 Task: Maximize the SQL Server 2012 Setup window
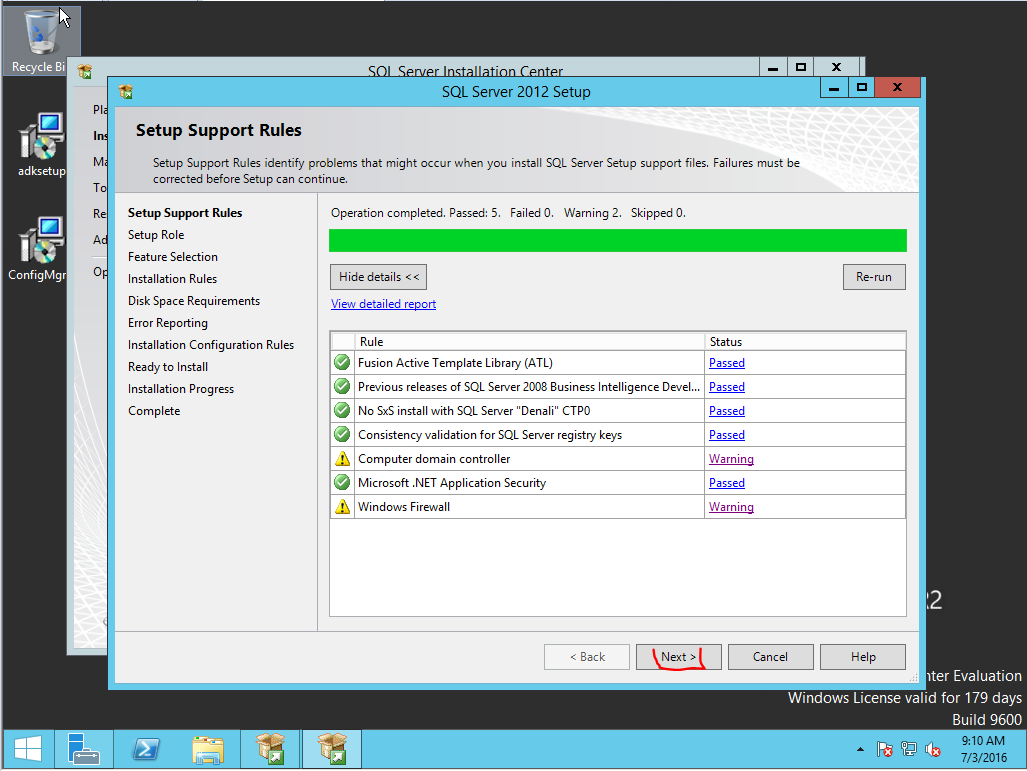tap(861, 87)
